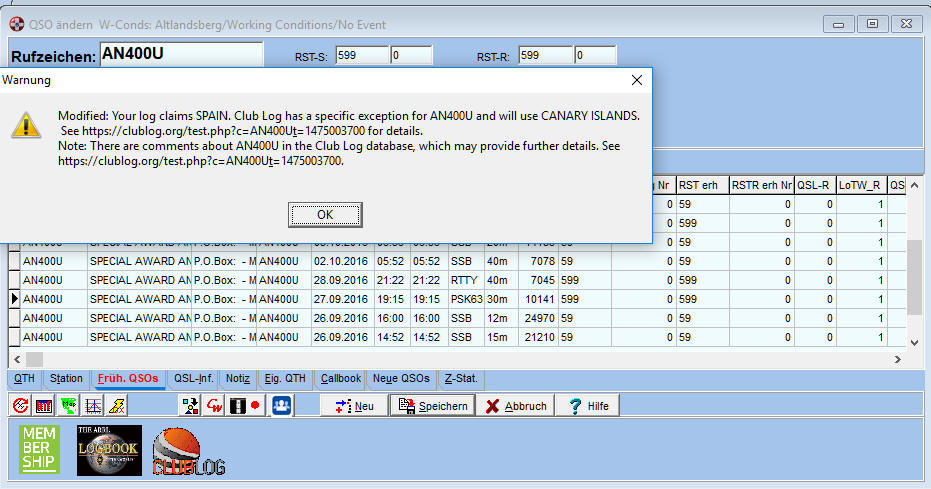Click the LoTW_R column header
The height and width of the screenshot is (489, 931).
click(x=862, y=185)
